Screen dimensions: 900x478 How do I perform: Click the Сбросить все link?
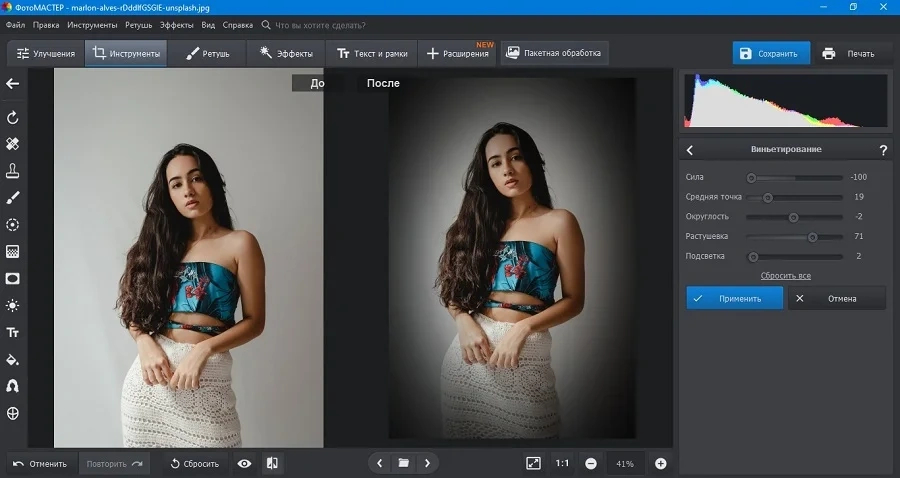tap(786, 276)
